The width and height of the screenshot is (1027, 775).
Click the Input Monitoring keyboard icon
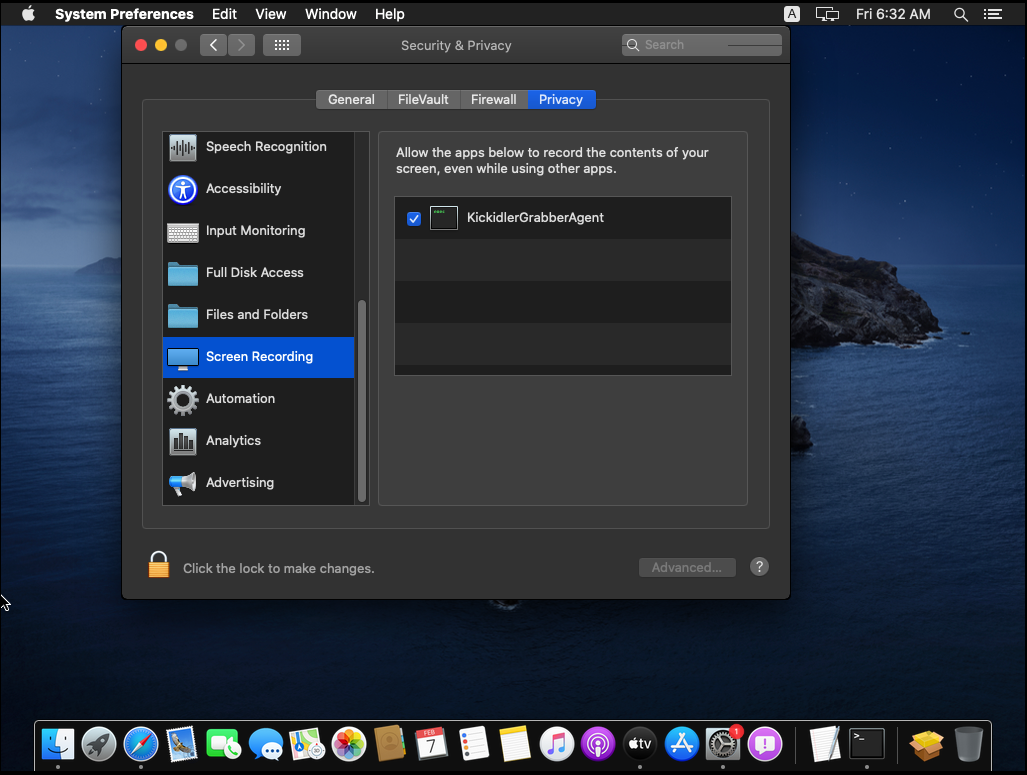pyautogui.click(x=183, y=232)
